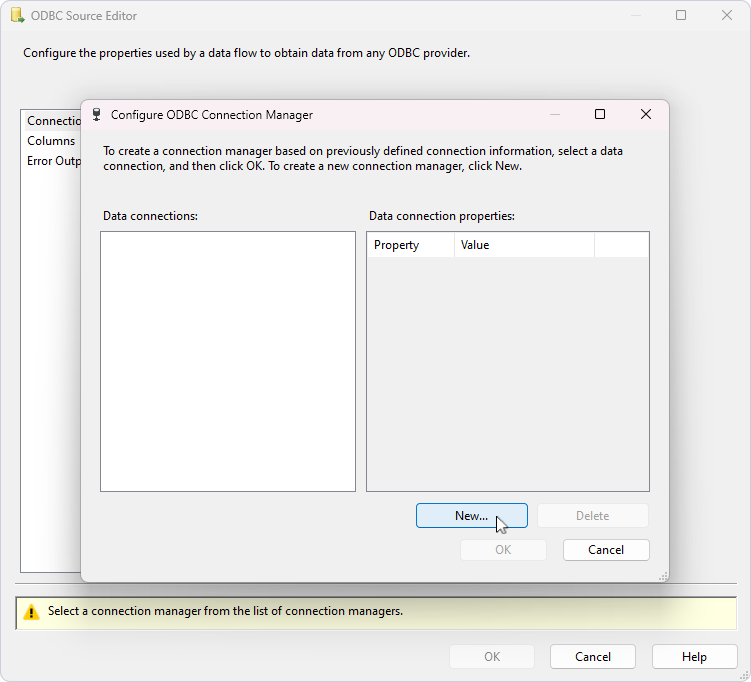Screen dimensions: 751x682
Task: Cancel the Configure ODBC Connection Manager dialog
Action: [606, 550]
